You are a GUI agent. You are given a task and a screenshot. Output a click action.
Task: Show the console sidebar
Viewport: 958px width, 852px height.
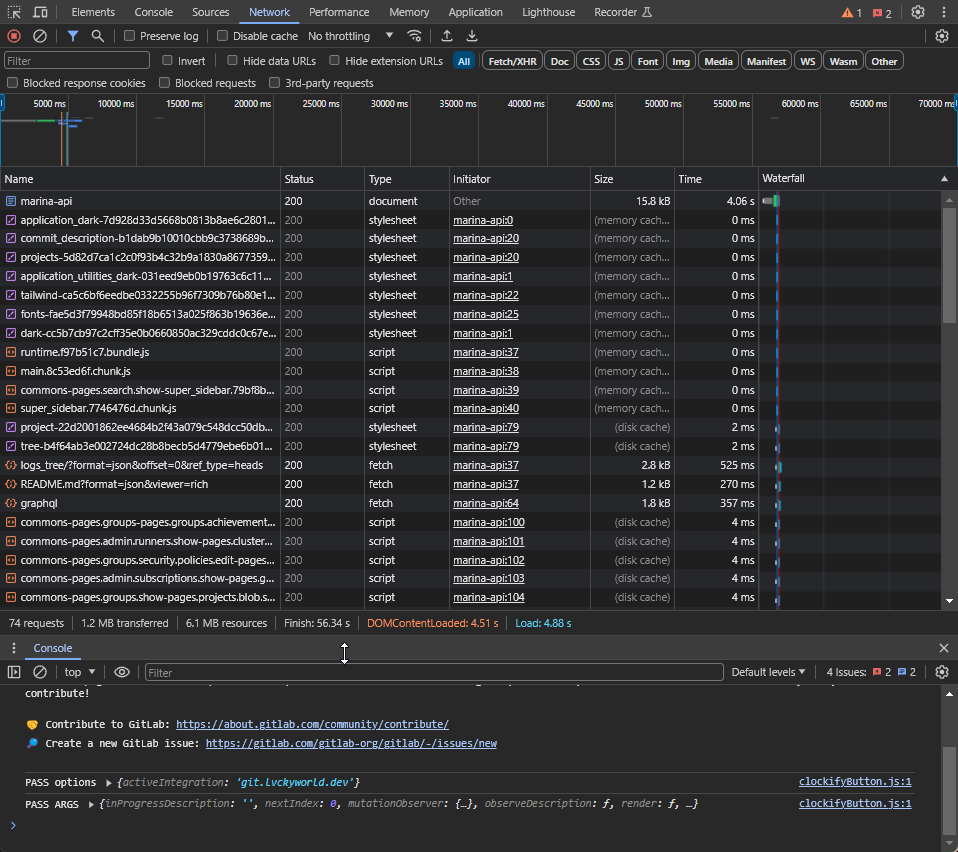click(x=14, y=672)
